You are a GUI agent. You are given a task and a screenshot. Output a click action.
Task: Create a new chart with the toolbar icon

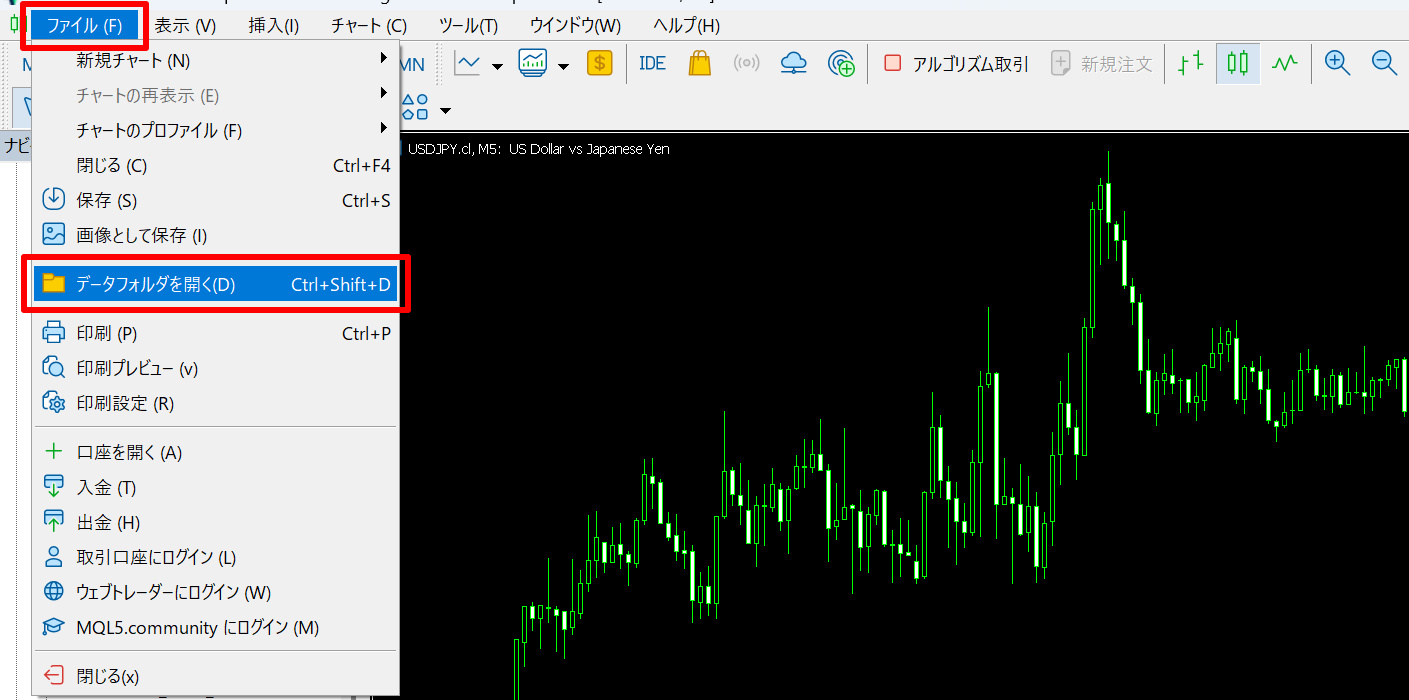tap(468, 62)
